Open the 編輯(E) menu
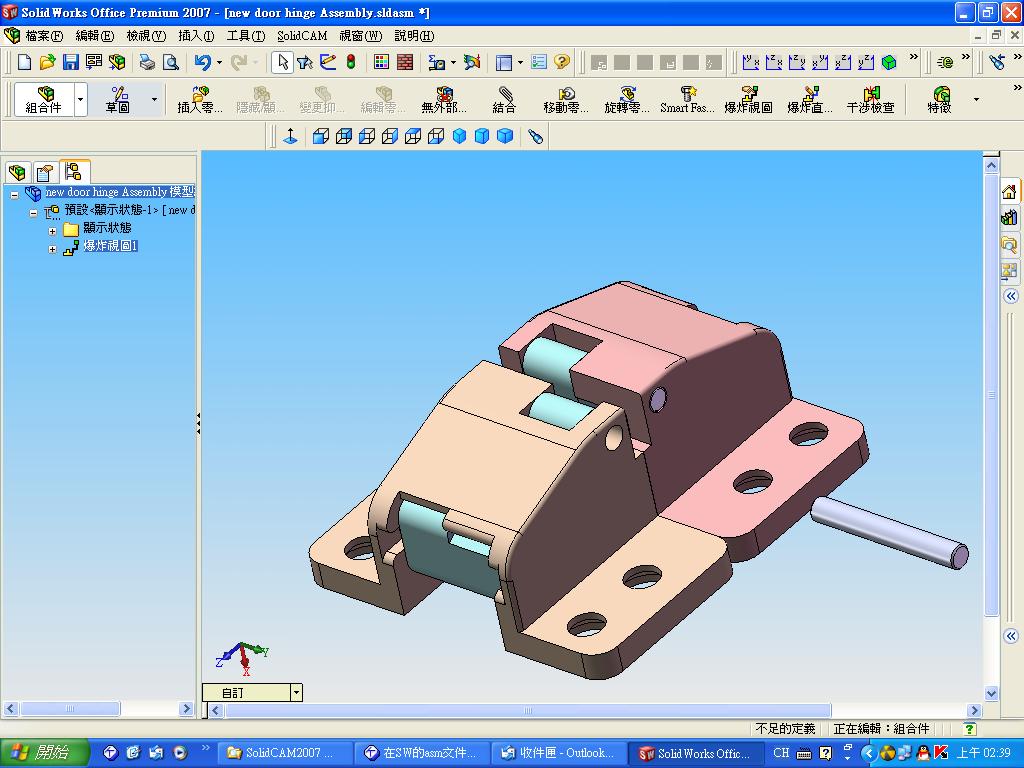The width and height of the screenshot is (1024, 768). point(94,36)
